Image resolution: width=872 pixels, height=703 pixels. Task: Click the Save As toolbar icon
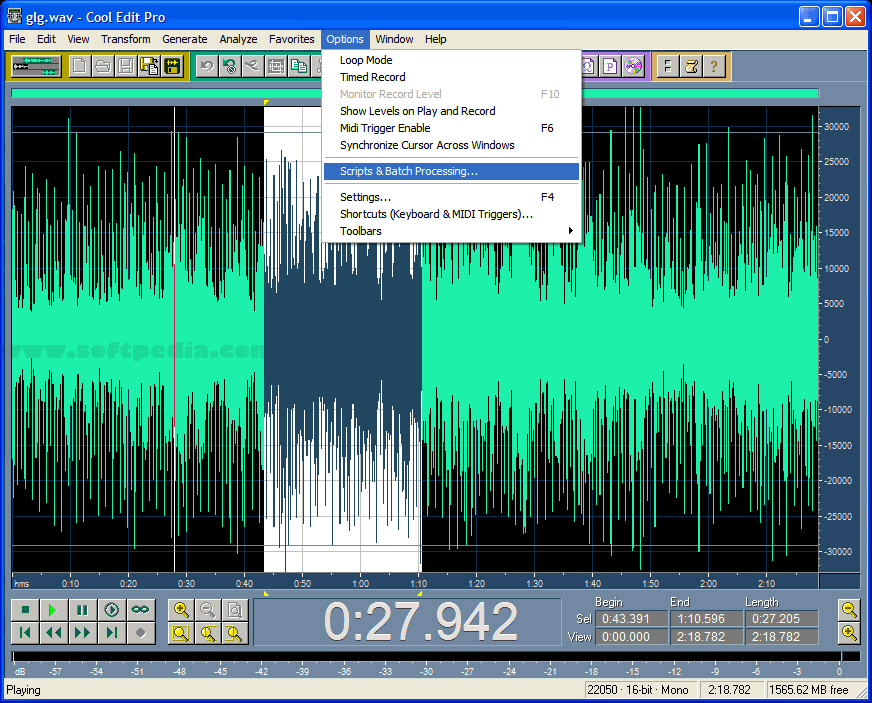[x=149, y=66]
